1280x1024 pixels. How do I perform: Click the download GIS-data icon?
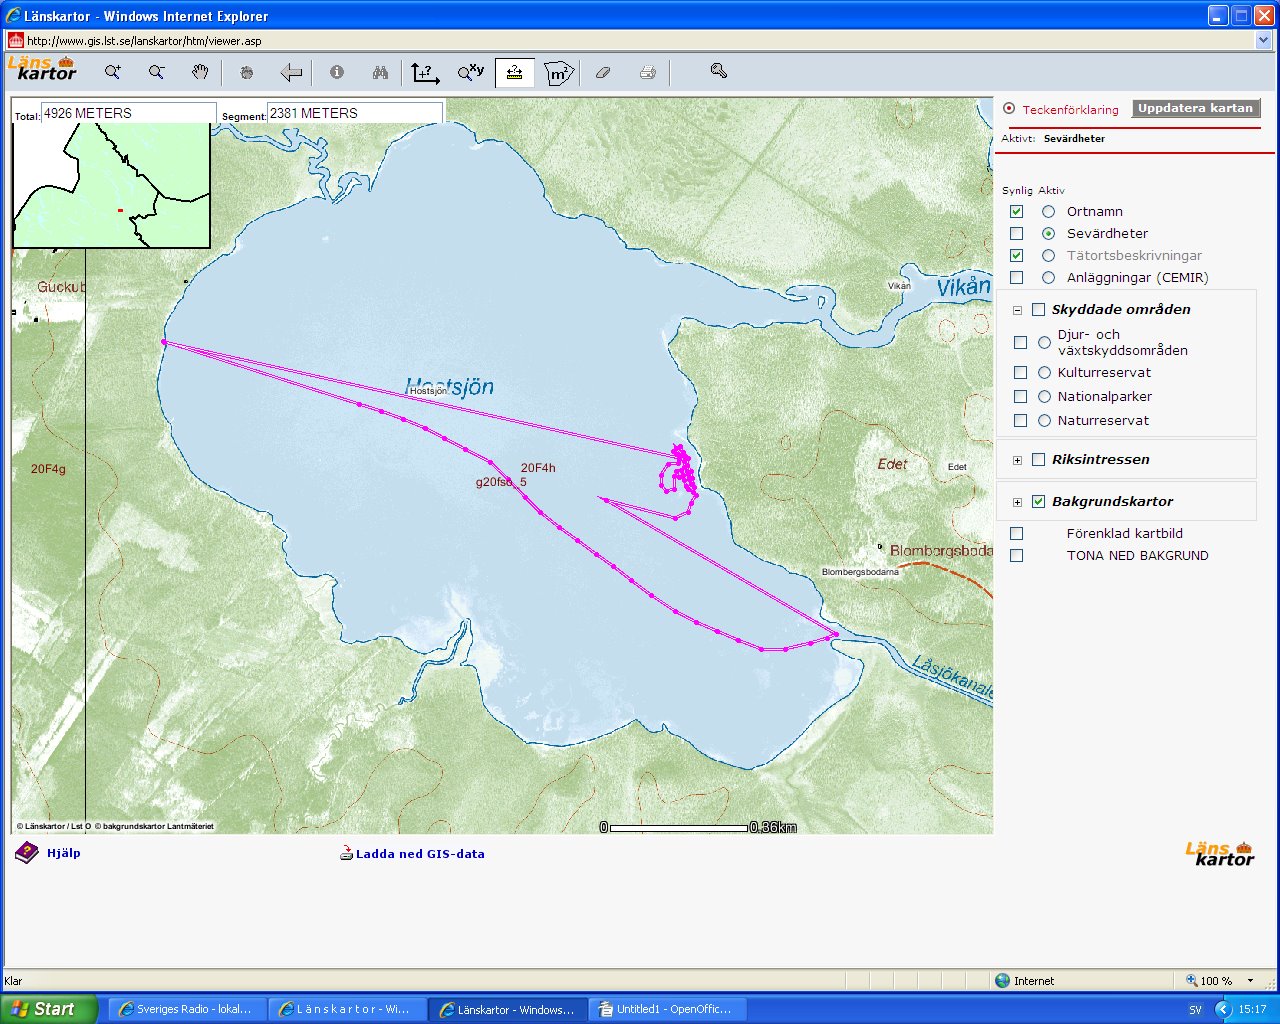point(347,853)
